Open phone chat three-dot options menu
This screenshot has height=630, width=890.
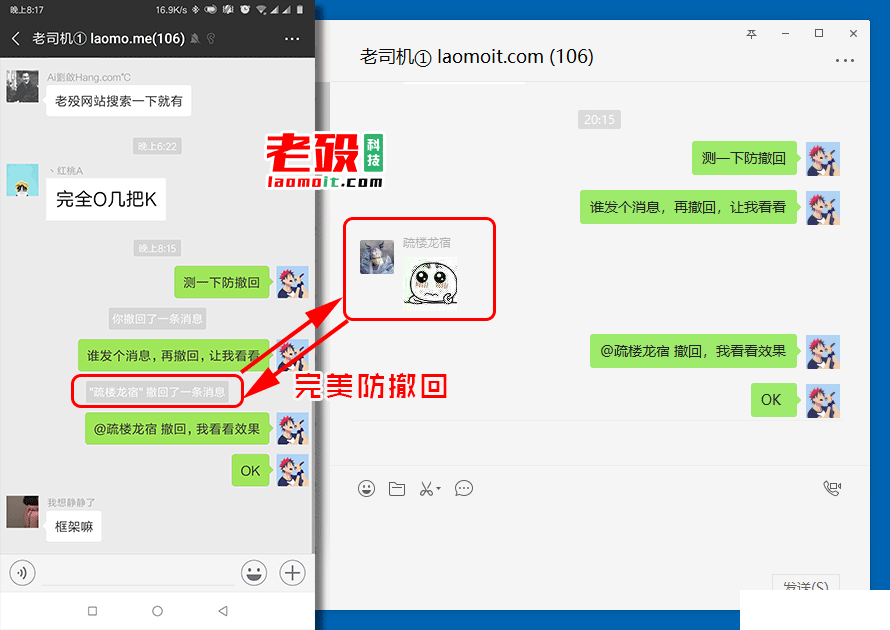pos(292,39)
